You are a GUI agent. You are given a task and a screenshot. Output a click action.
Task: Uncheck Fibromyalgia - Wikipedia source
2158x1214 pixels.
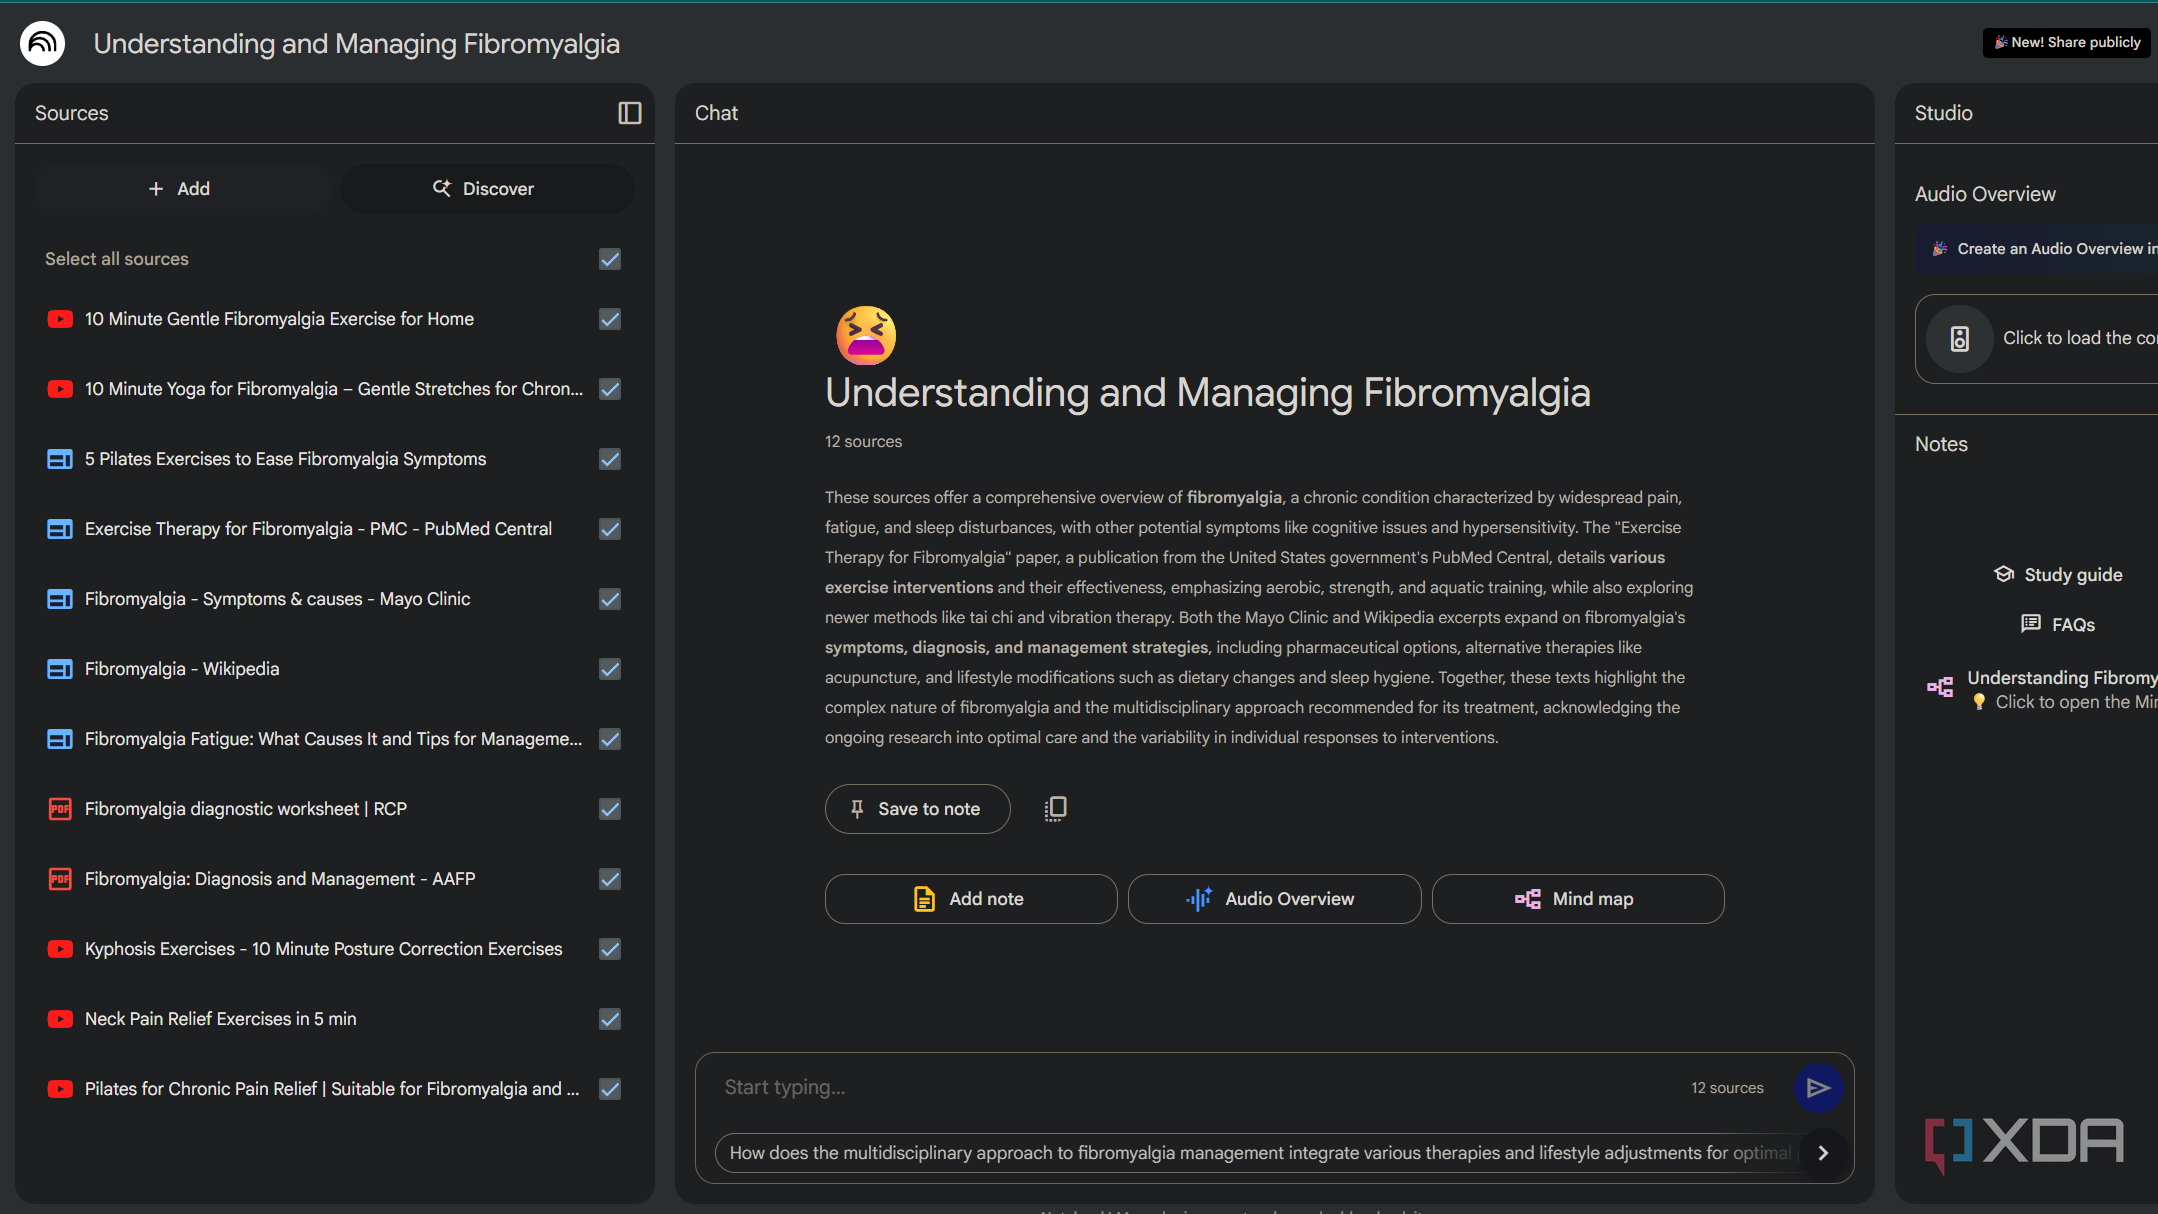click(610, 669)
